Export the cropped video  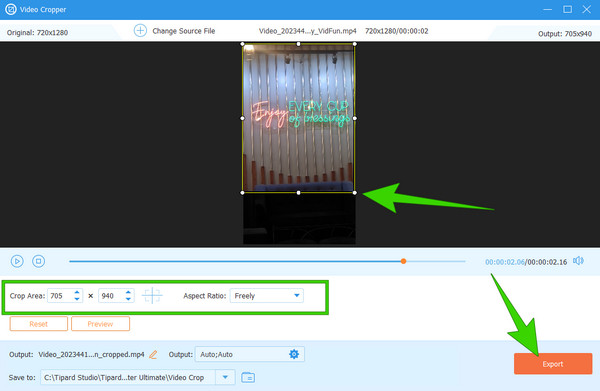pos(553,364)
